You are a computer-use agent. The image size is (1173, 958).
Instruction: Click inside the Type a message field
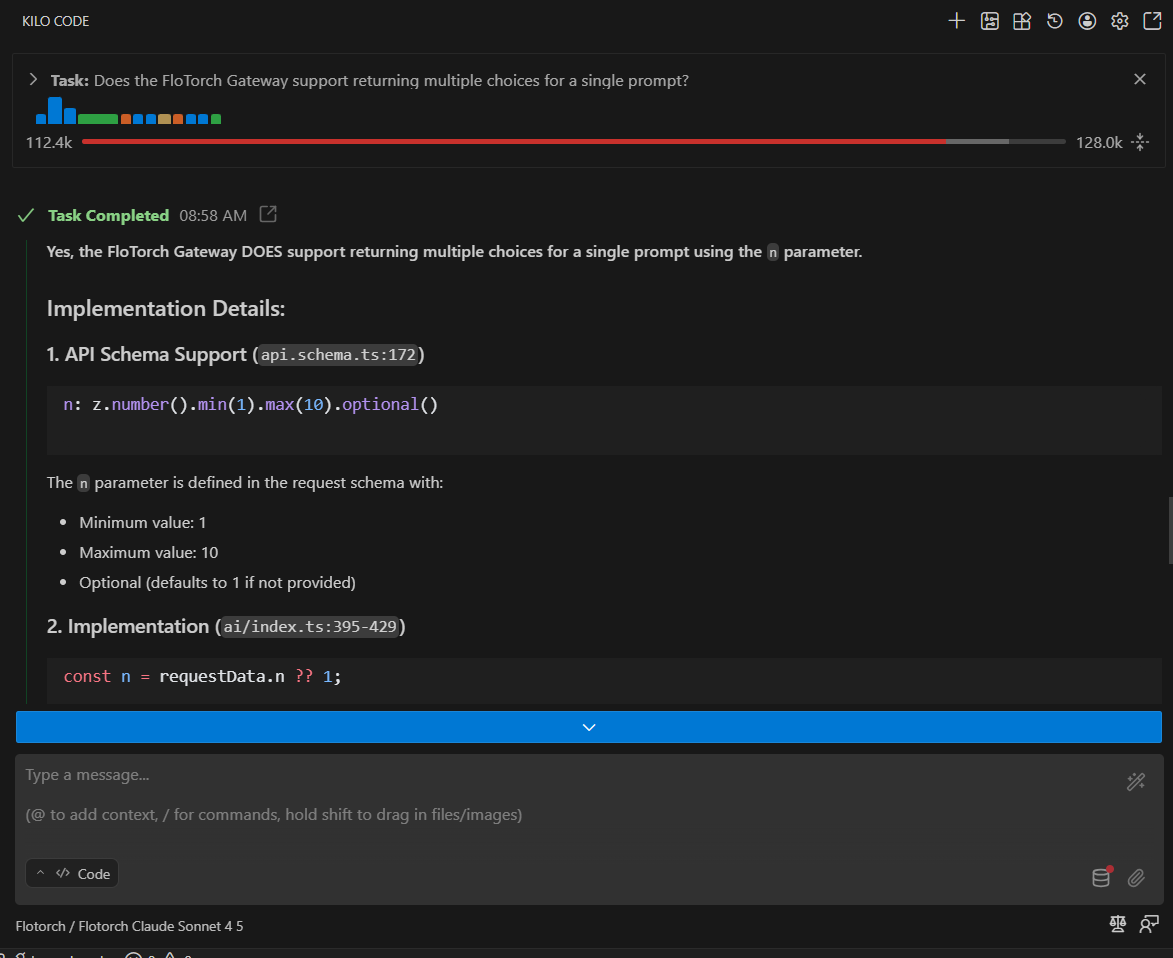point(300,775)
